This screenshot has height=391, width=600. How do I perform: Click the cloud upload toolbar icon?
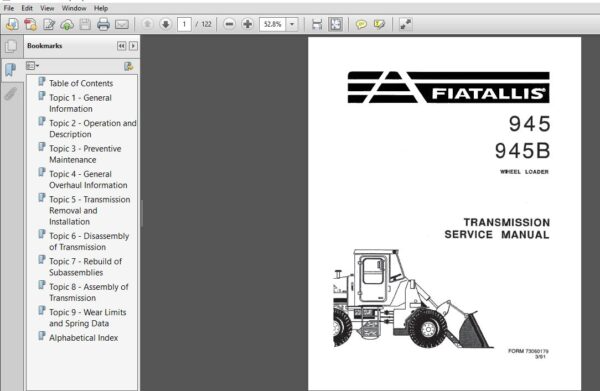pos(67,24)
